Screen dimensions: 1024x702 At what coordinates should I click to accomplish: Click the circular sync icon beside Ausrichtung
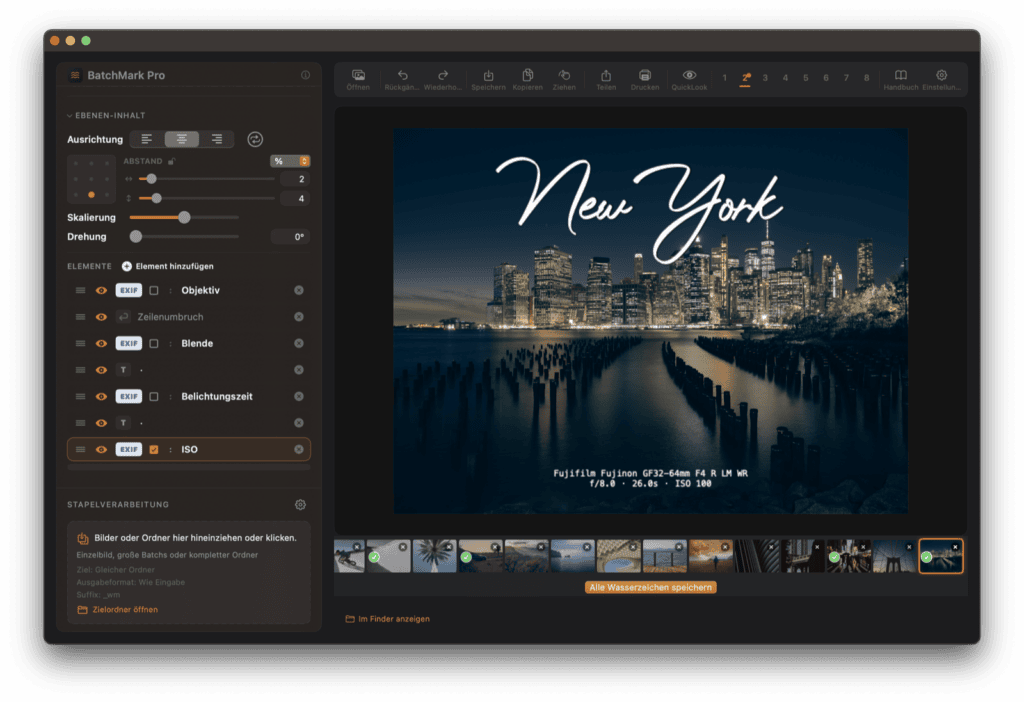(x=255, y=139)
